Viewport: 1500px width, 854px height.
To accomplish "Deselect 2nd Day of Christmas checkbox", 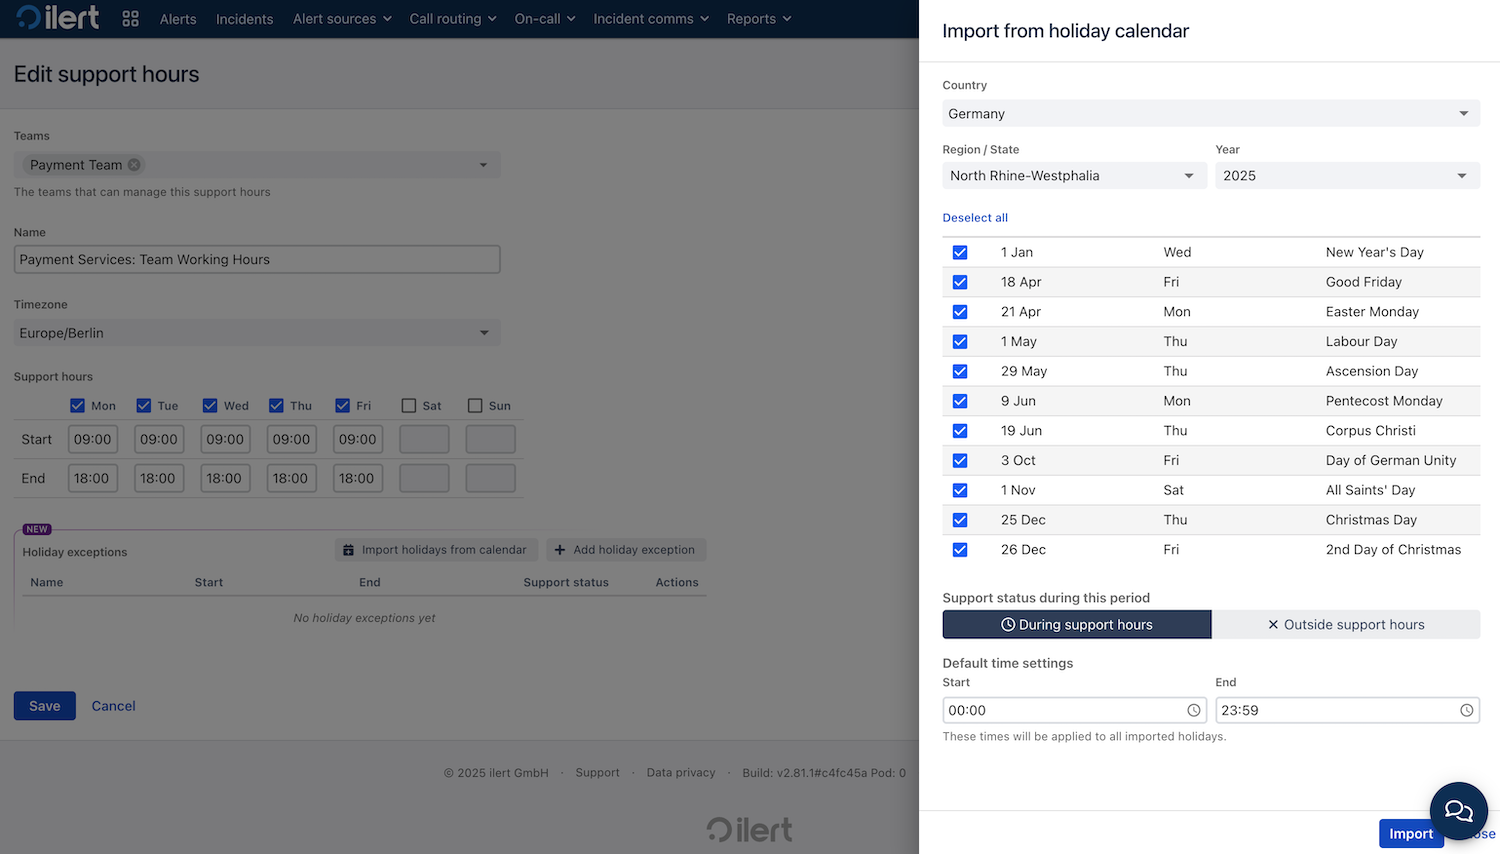I will (960, 550).
